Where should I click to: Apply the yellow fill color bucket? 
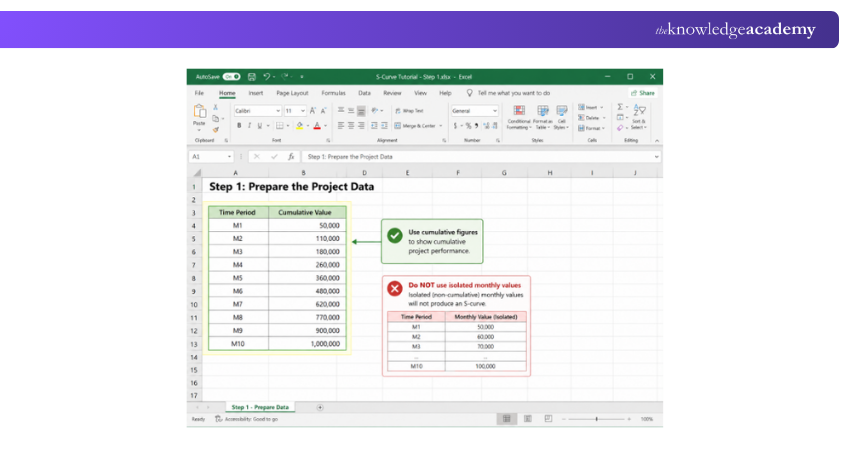[x=300, y=125]
